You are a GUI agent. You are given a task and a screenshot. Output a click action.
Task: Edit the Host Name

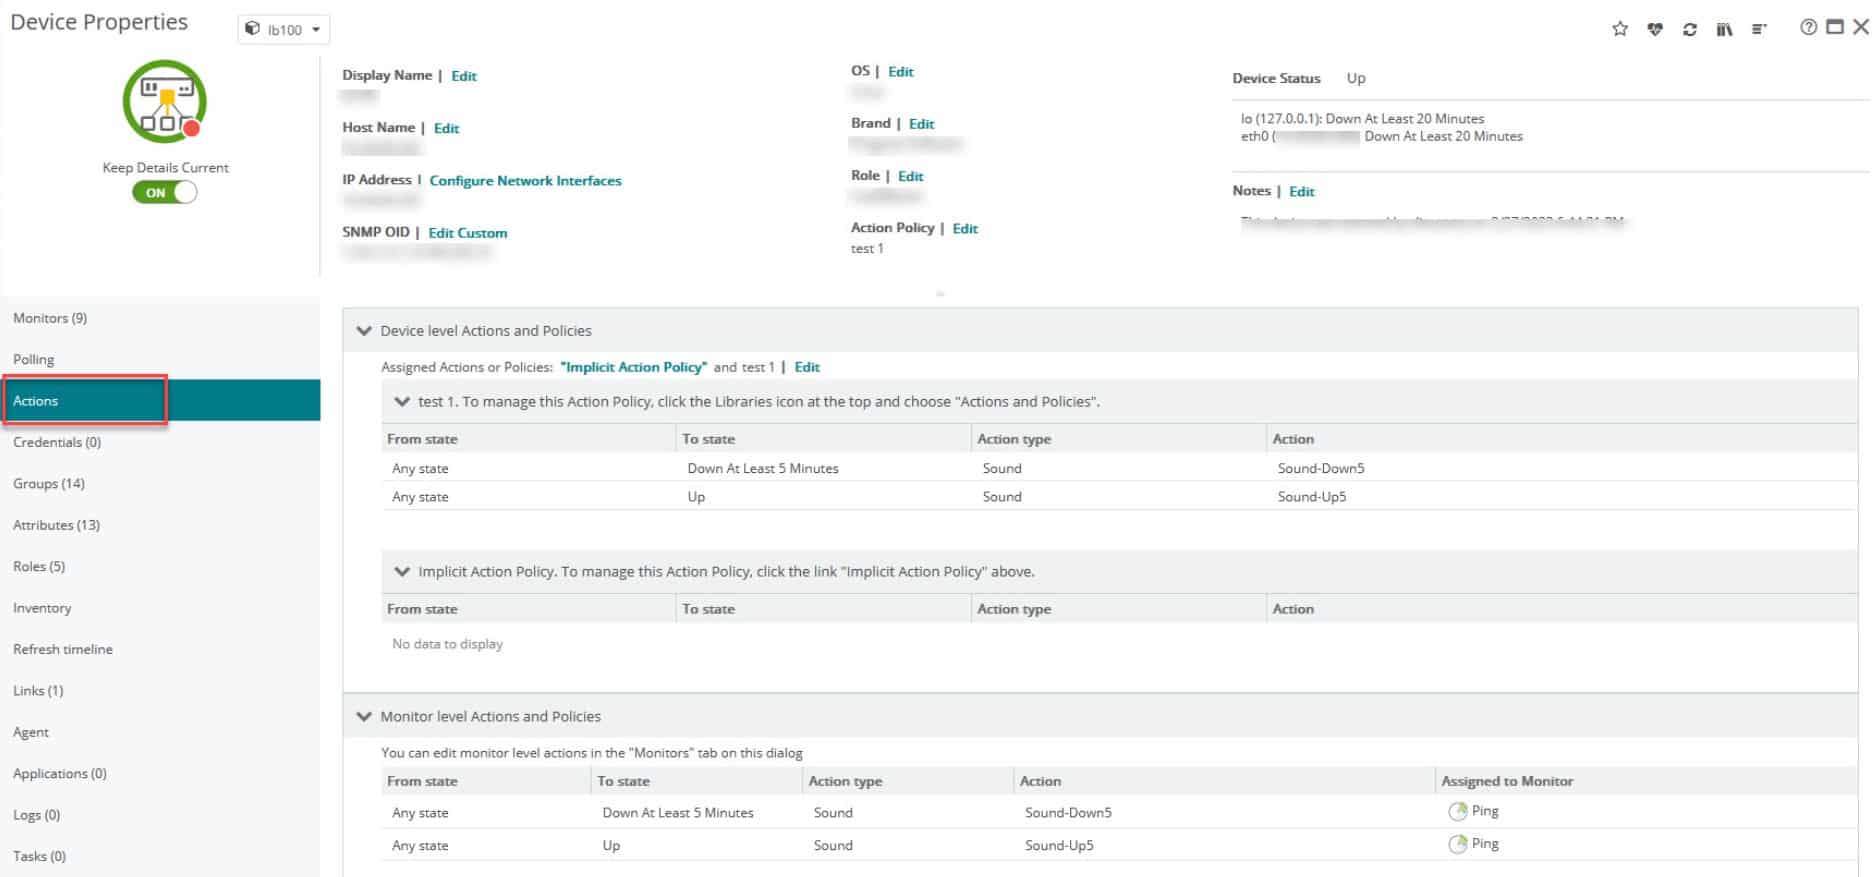[446, 128]
